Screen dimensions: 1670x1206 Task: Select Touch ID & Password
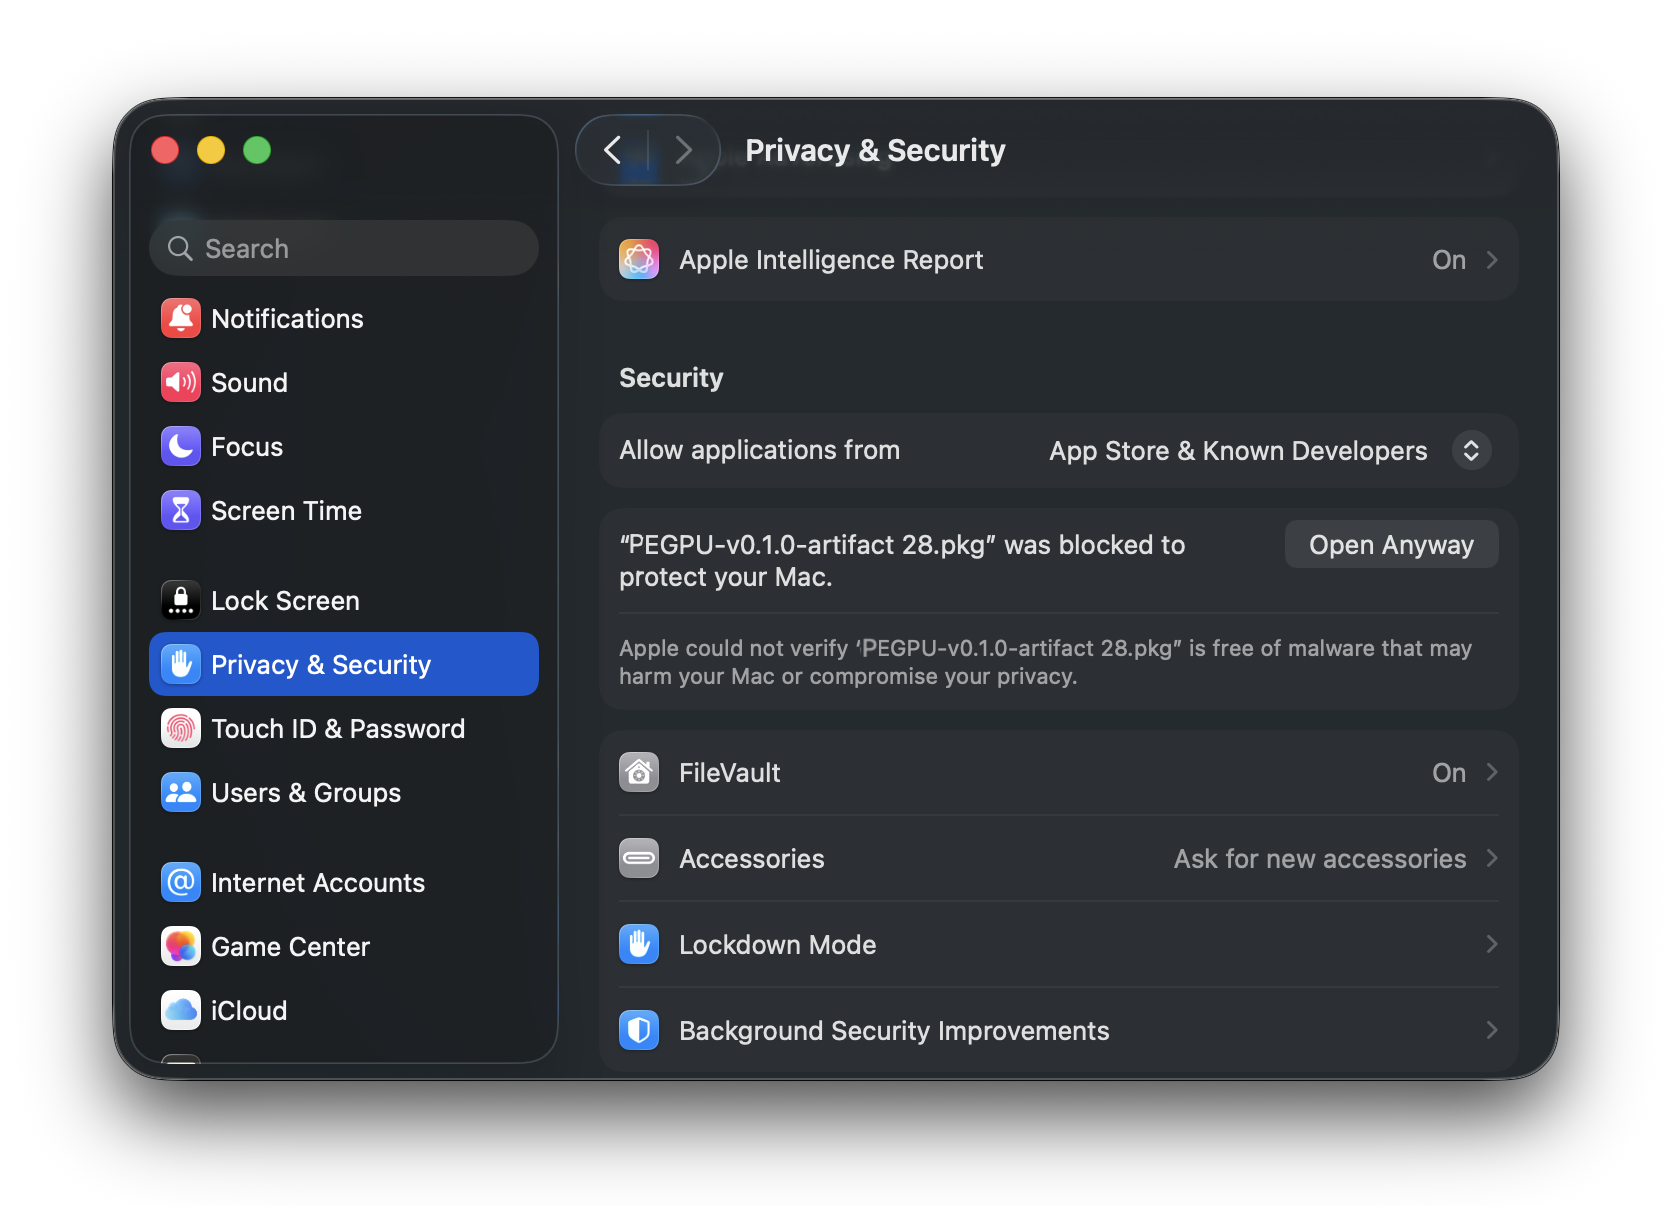click(344, 729)
